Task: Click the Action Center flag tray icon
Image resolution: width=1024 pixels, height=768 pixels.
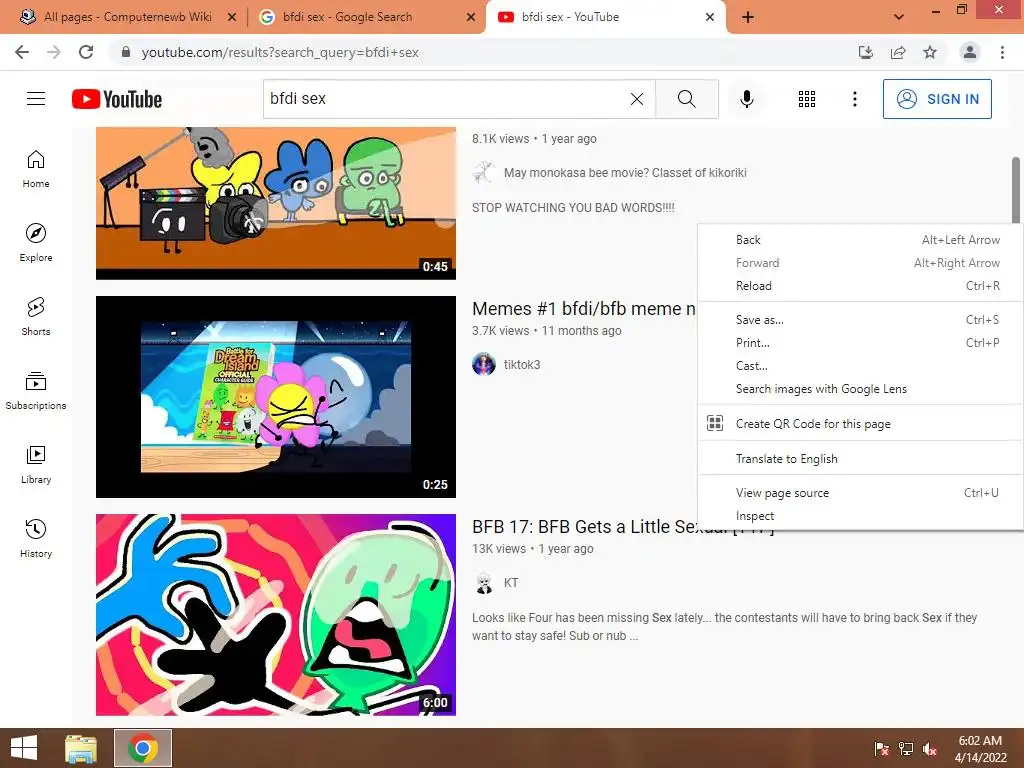Action: point(882,748)
